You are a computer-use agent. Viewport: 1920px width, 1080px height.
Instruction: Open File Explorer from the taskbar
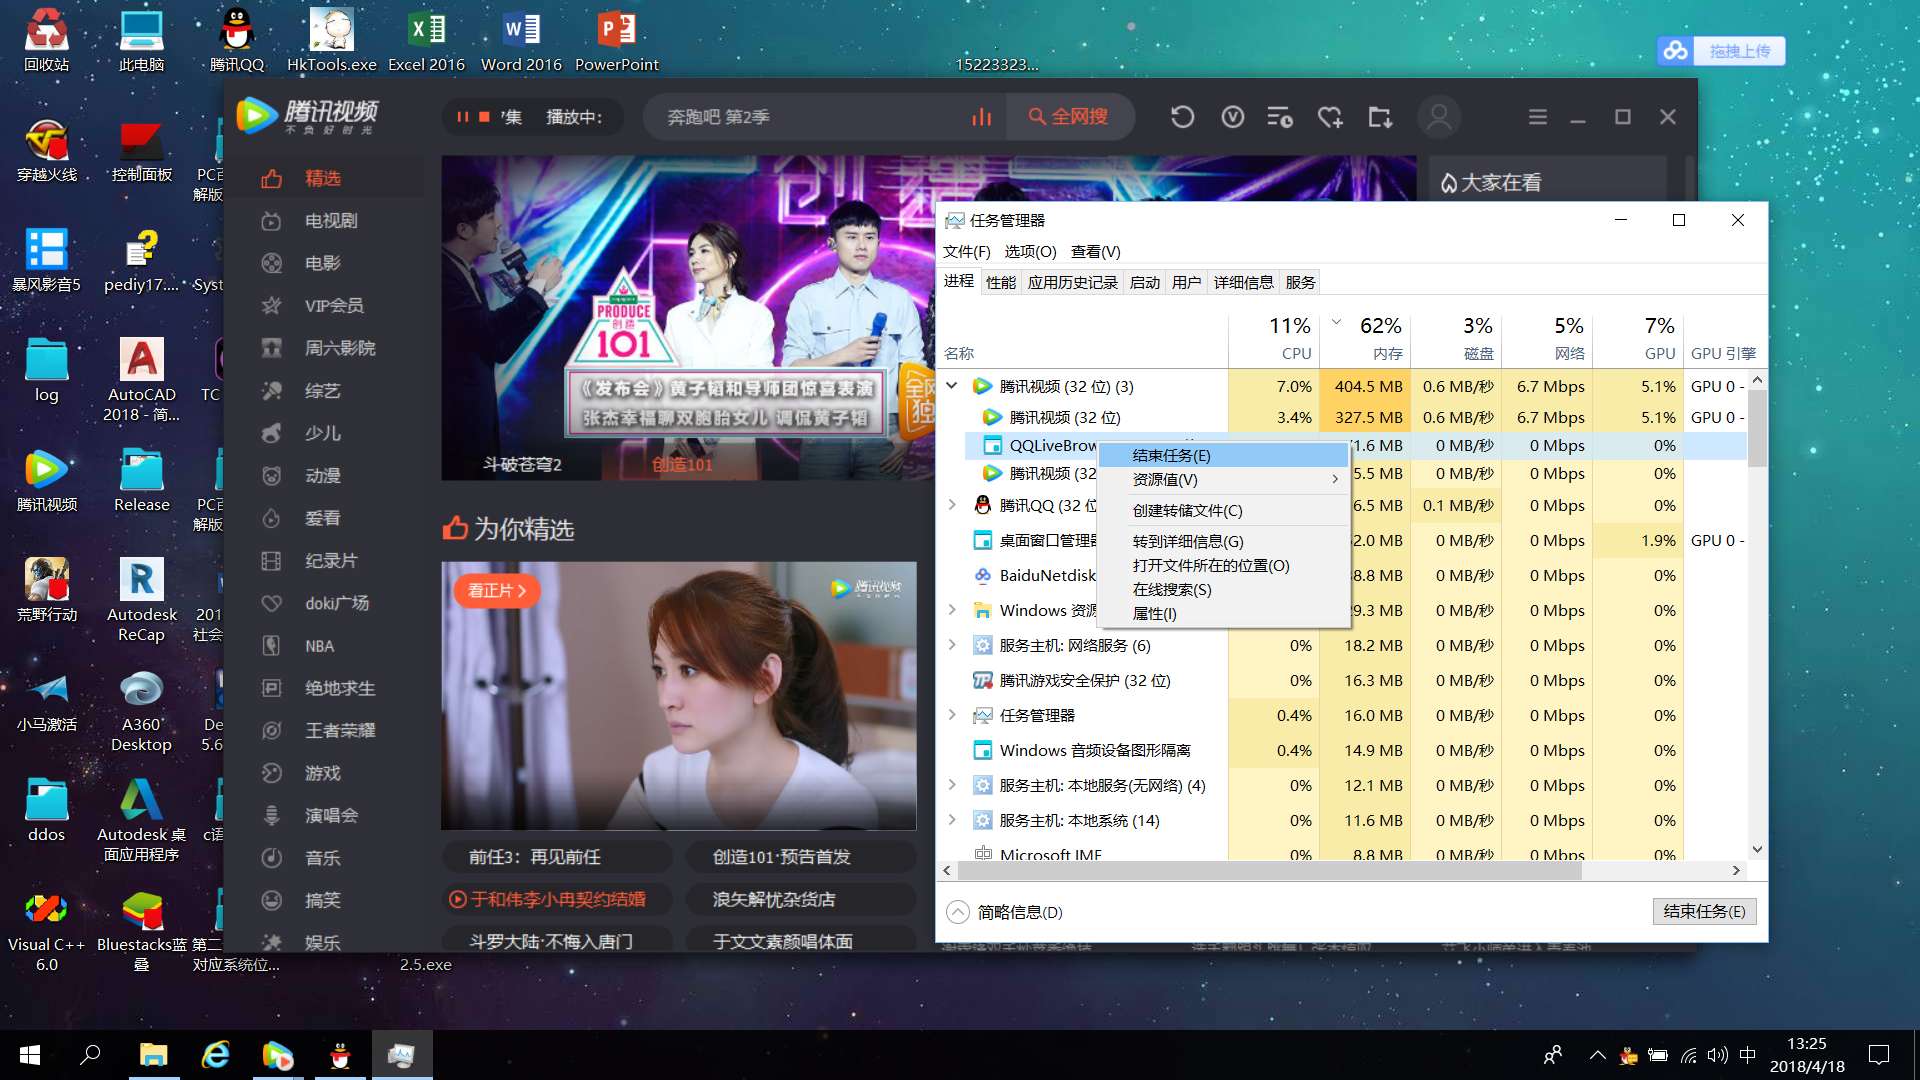click(x=153, y=1055)
